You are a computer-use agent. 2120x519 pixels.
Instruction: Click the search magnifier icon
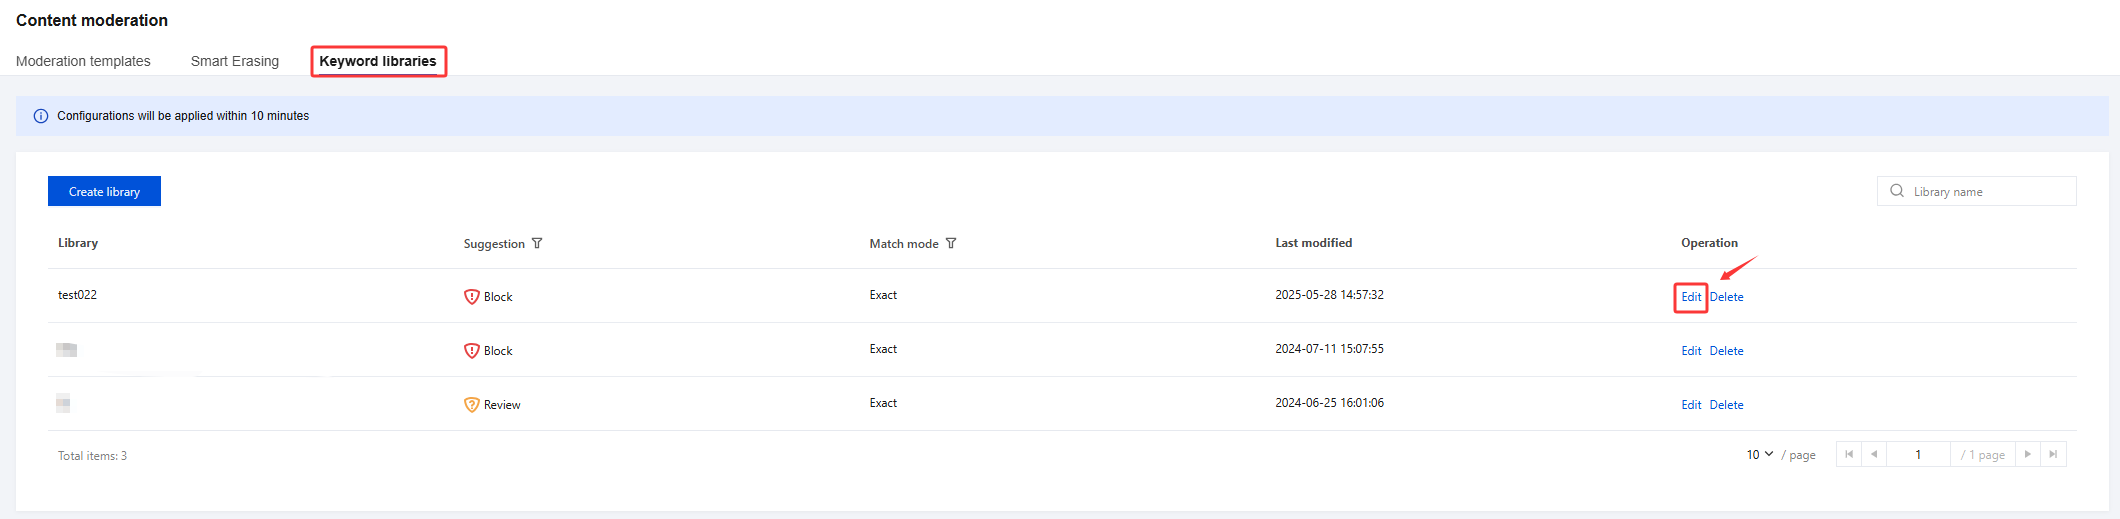(x=1896, y=191)
